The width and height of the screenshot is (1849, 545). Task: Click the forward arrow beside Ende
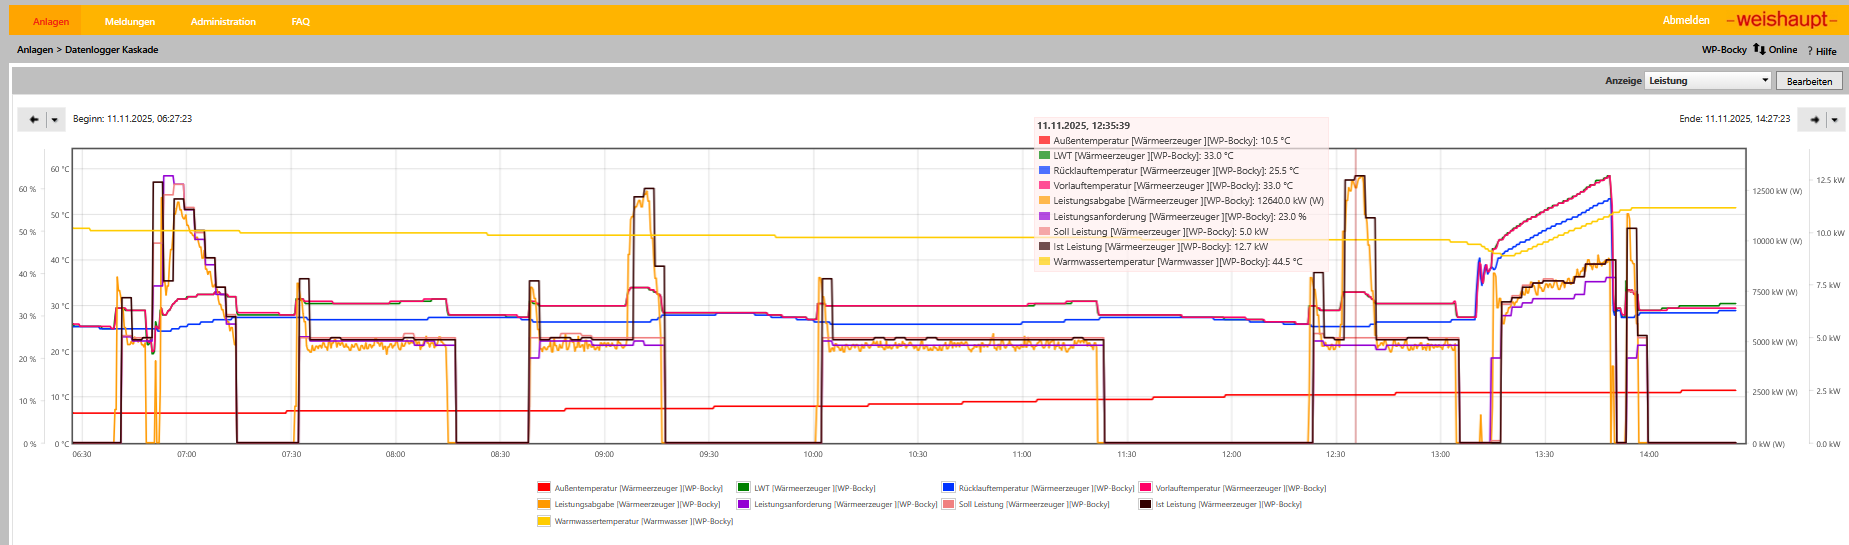point(1814,120)
